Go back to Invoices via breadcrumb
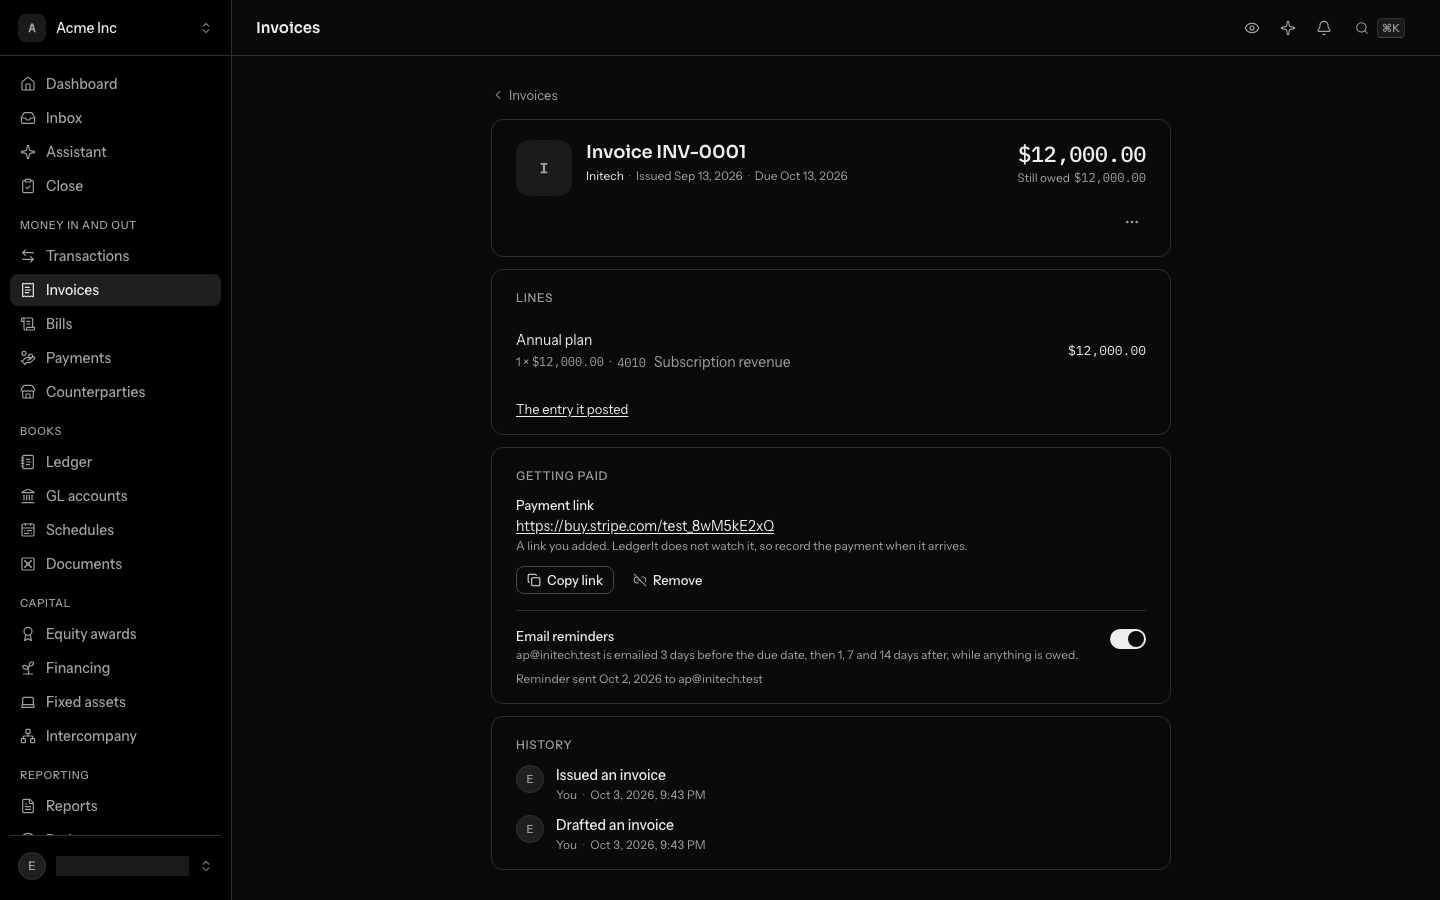 526,95
